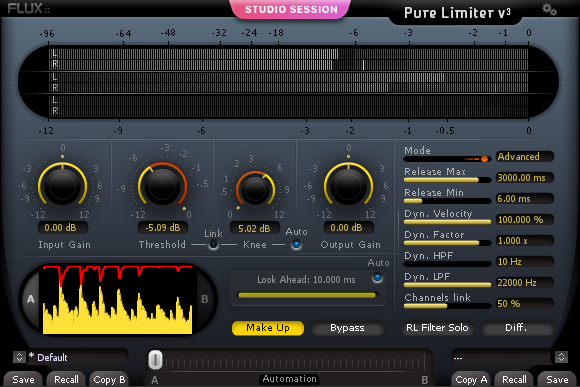580x387 pixels.
Task: Click the Channels link 50 % field
Action: coord(525,304)
